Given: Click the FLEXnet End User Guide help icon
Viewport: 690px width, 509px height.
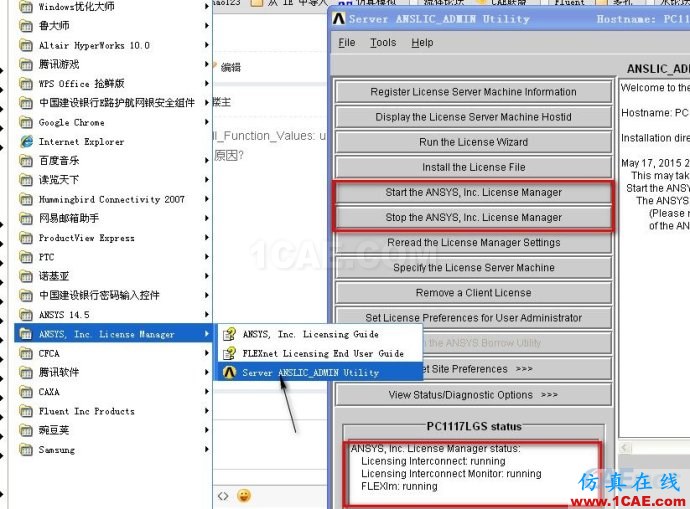Looking at the screenshot, I should (x=229, y=353).
